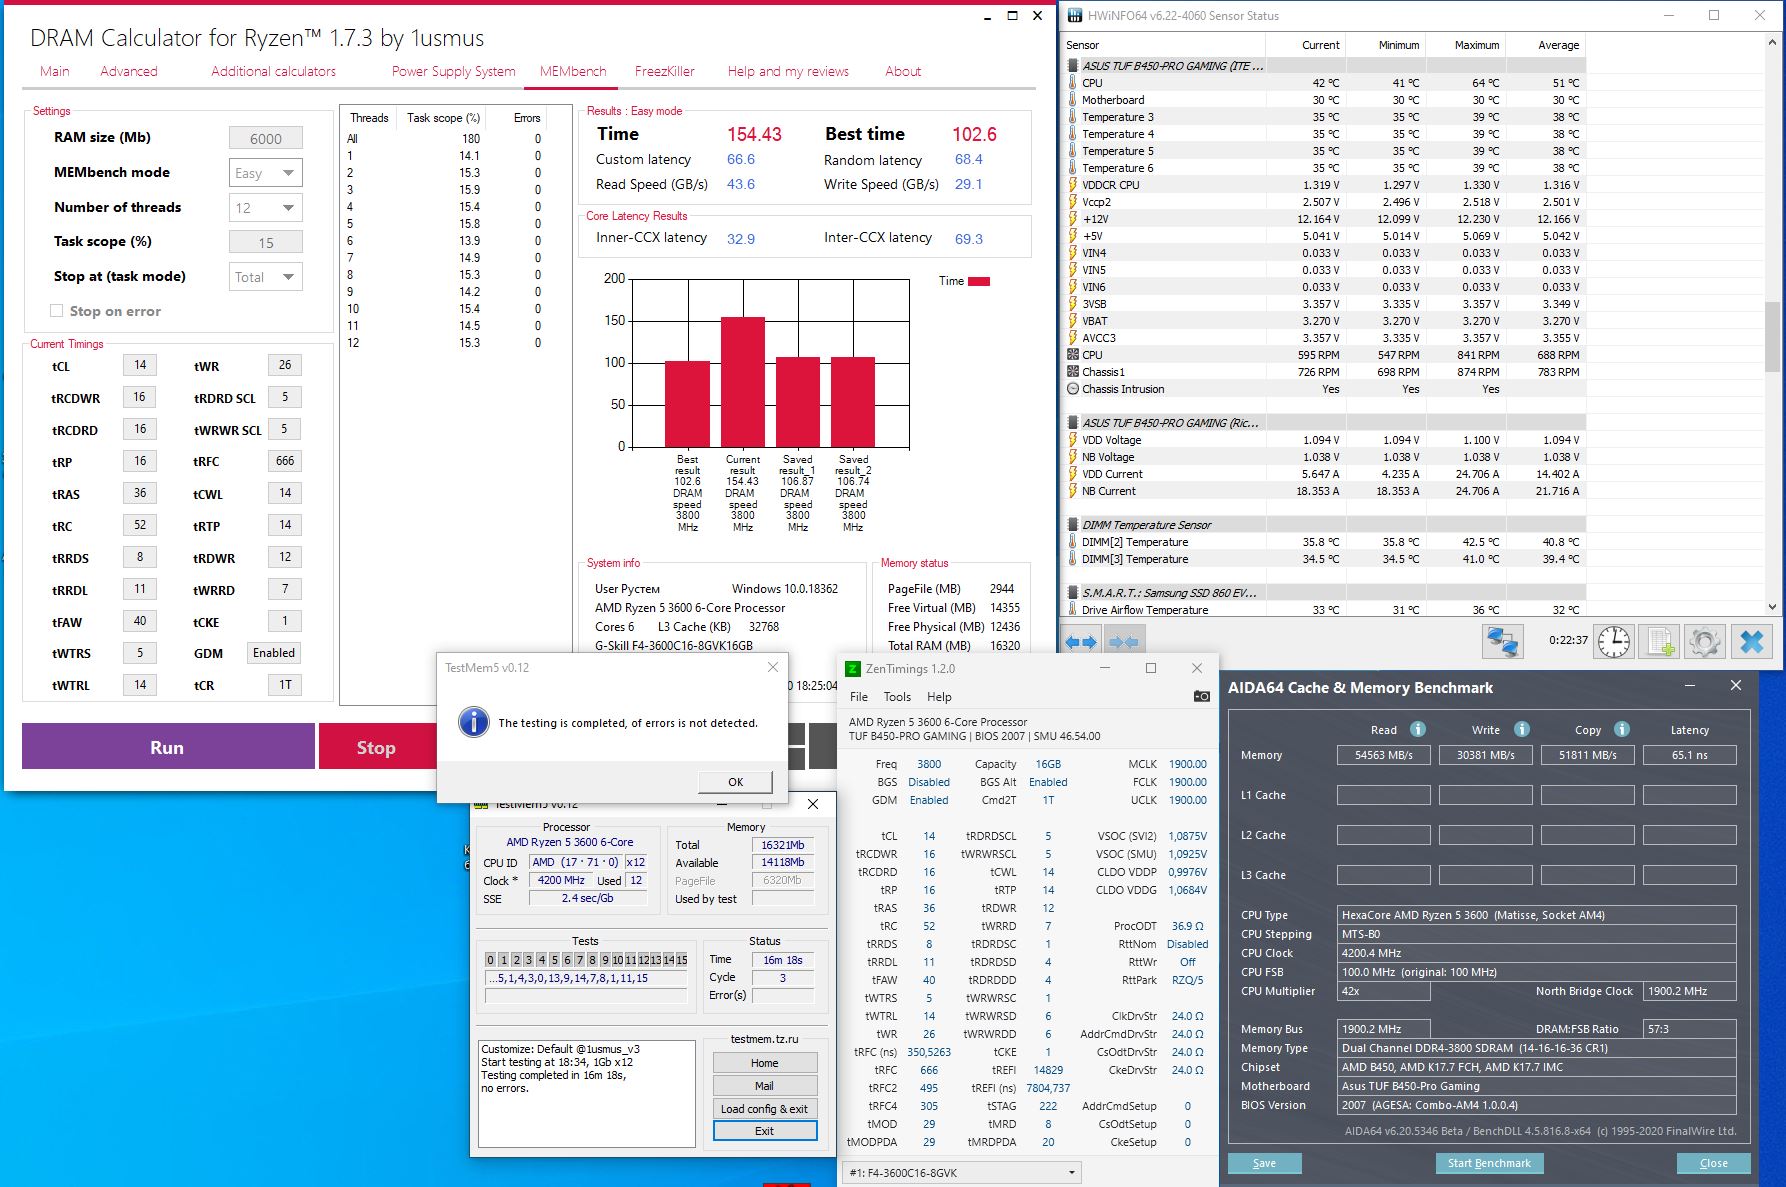Click thermometer icon beside HWiNFO Motherboard row
This screenshot has width=1786, height=1187.
pos(1073,100)
